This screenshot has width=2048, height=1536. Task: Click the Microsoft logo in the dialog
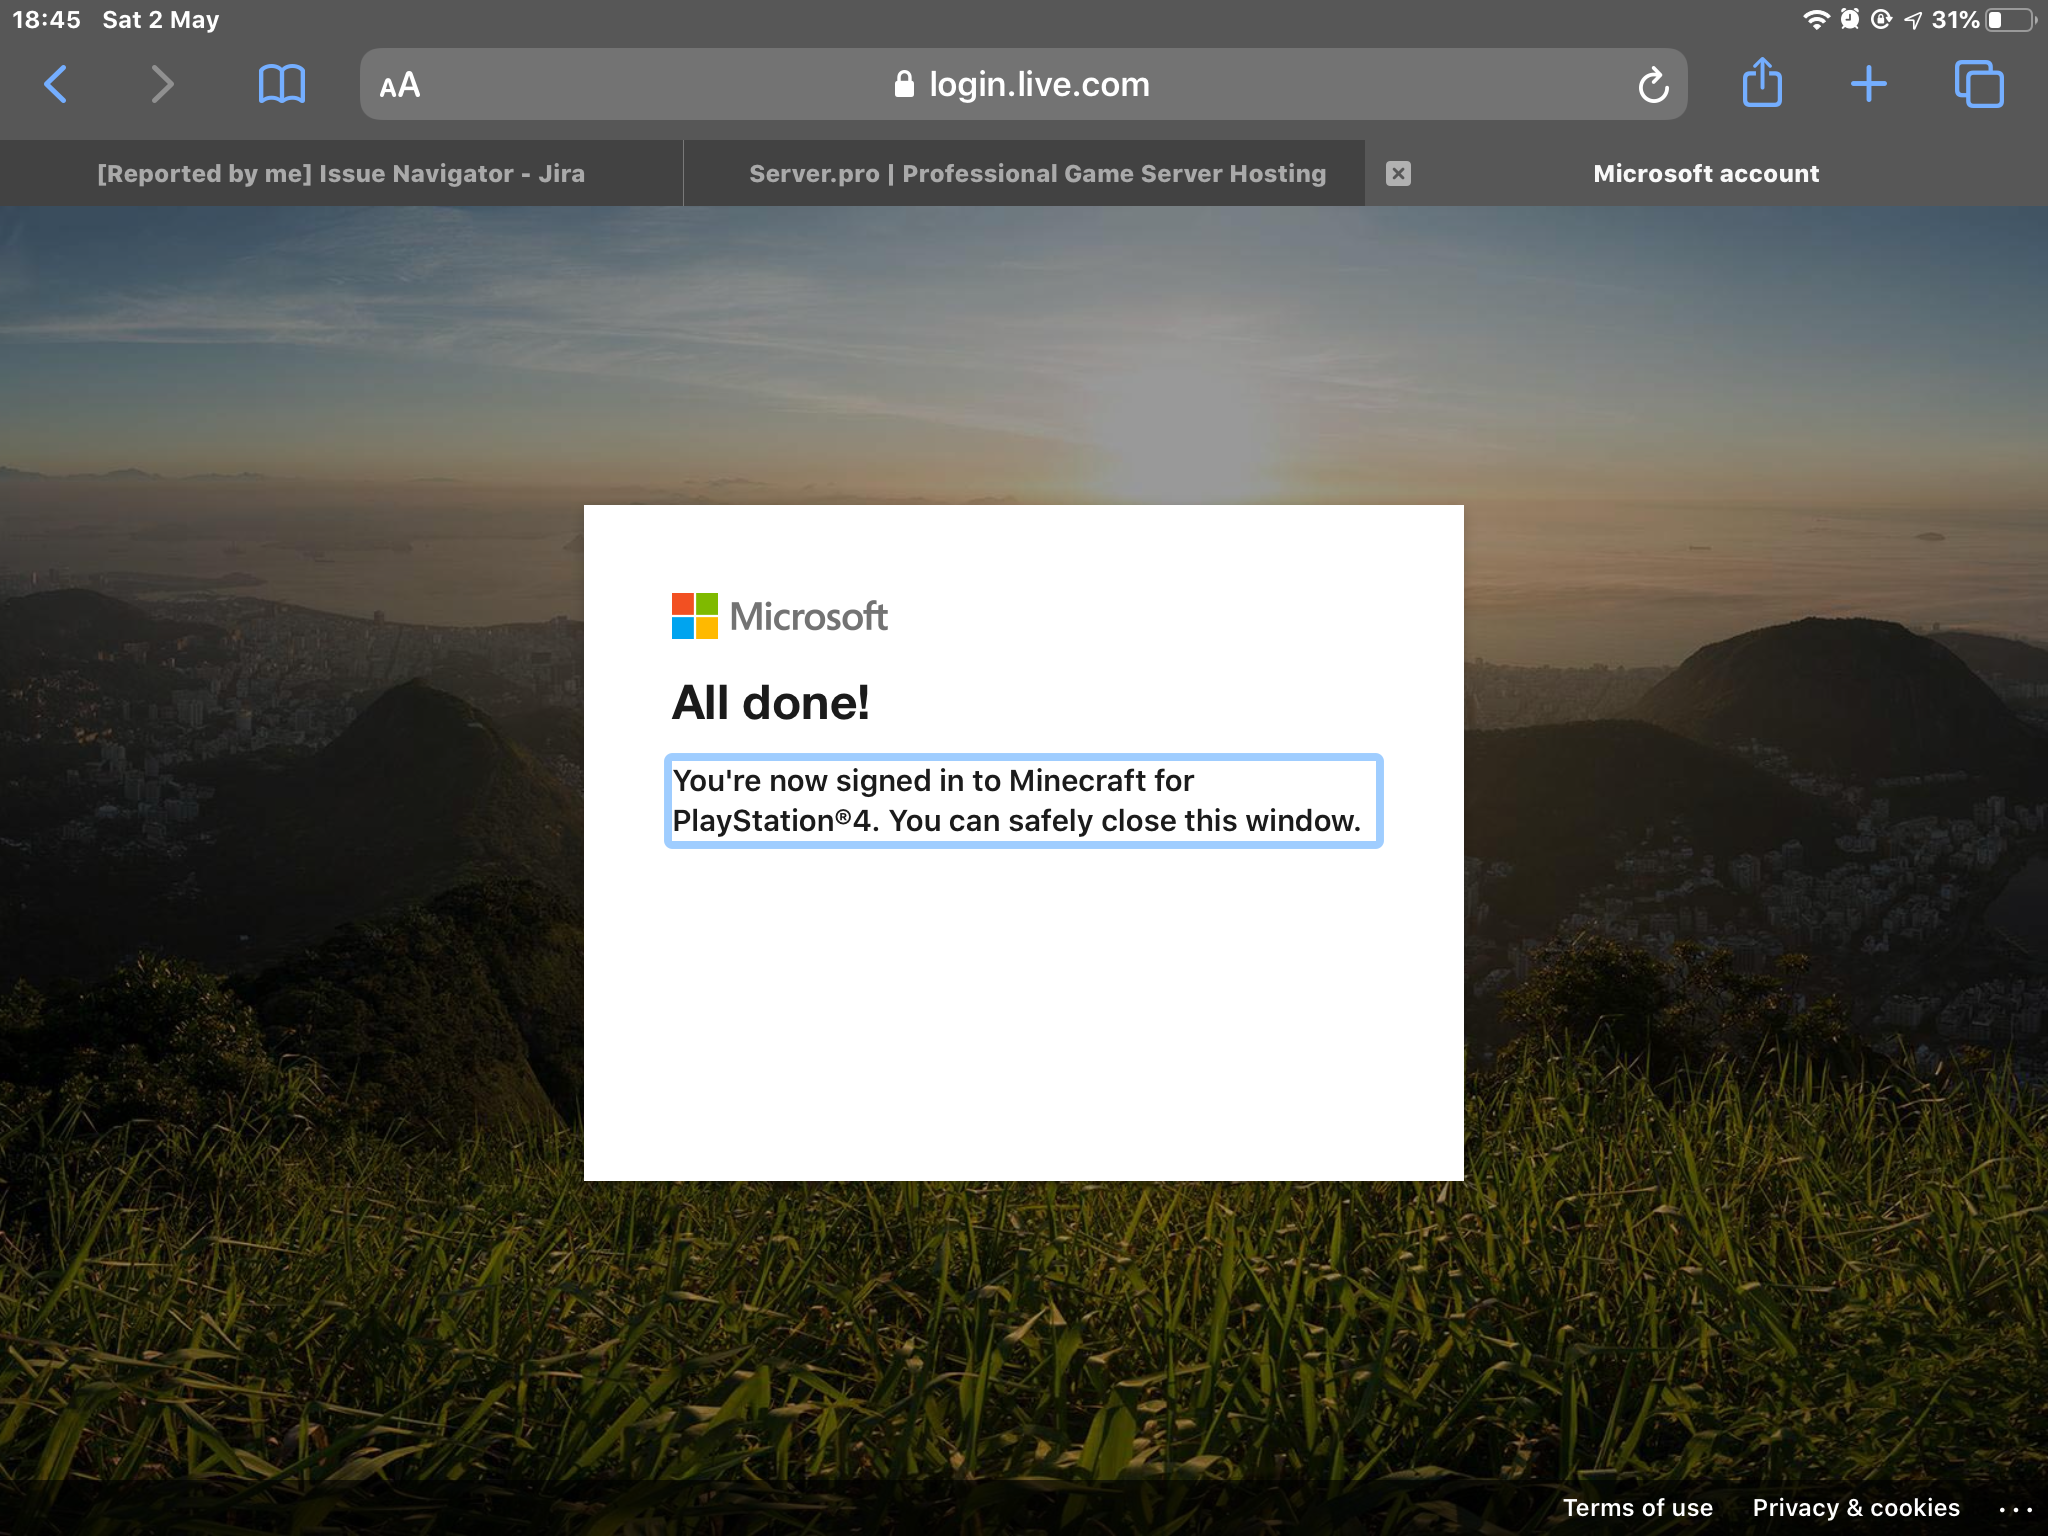pyautogui.click(x=780, y=616)
